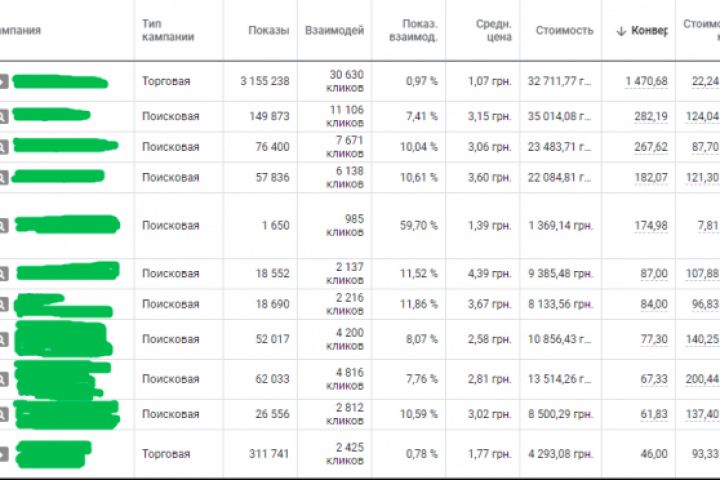The image size is (720, 480).
Task: Sort by the Тип кампании column header
Action: pyautogui.click(x=167, y=30)
